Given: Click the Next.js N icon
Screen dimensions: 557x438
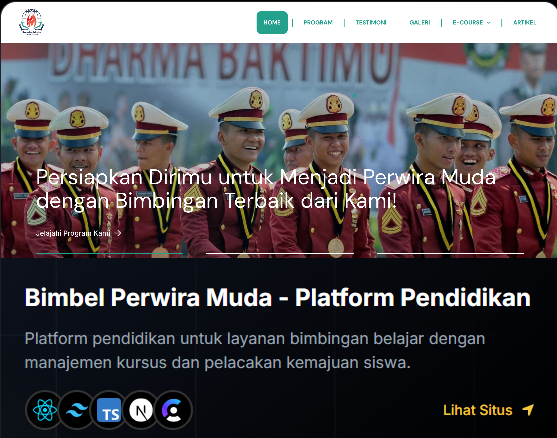Looking at the screenshot, I should [141, 410].
